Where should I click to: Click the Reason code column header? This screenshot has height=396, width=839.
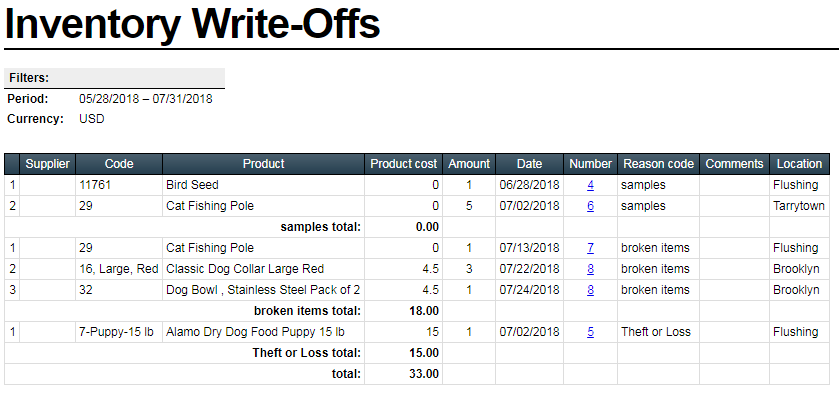click(x=658, y=164)
